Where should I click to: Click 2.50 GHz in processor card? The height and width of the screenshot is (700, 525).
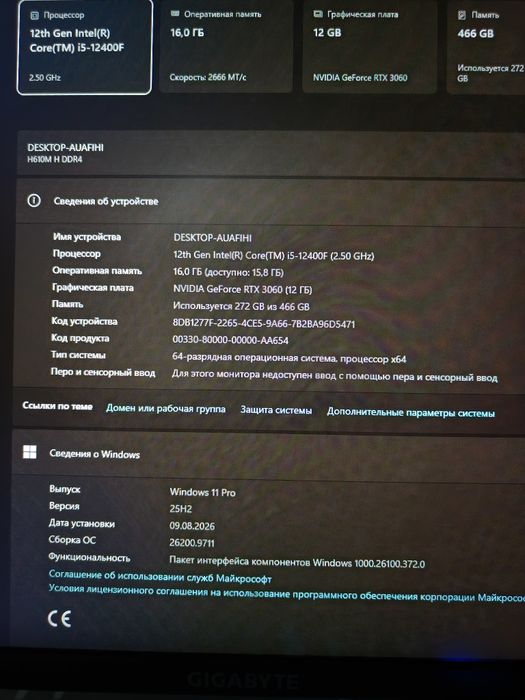coord(45,77)
